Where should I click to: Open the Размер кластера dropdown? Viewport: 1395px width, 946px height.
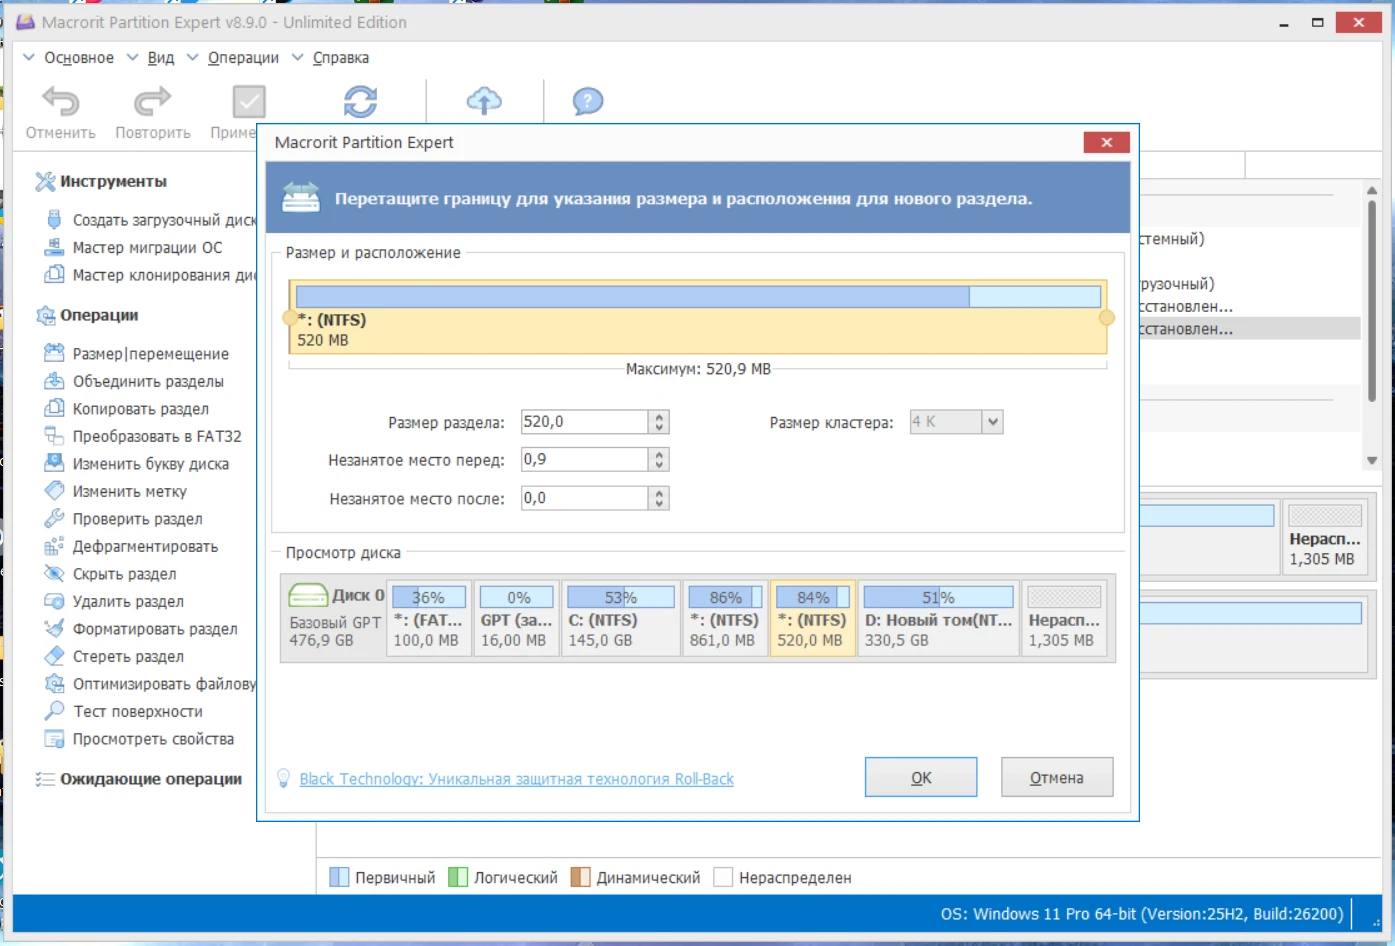tap(992, 422)
